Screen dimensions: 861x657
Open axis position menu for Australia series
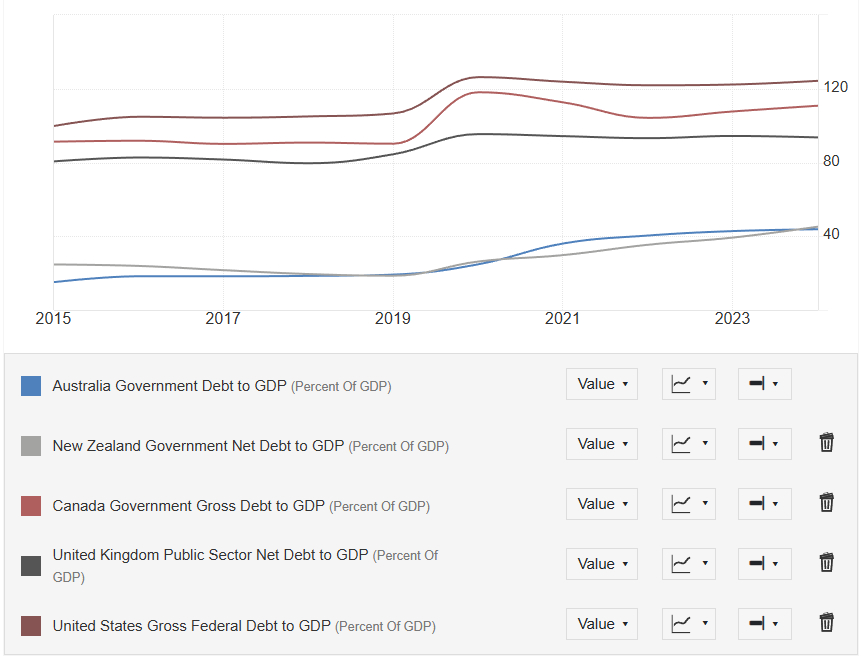pyautogui.click(x=764, y=384)
